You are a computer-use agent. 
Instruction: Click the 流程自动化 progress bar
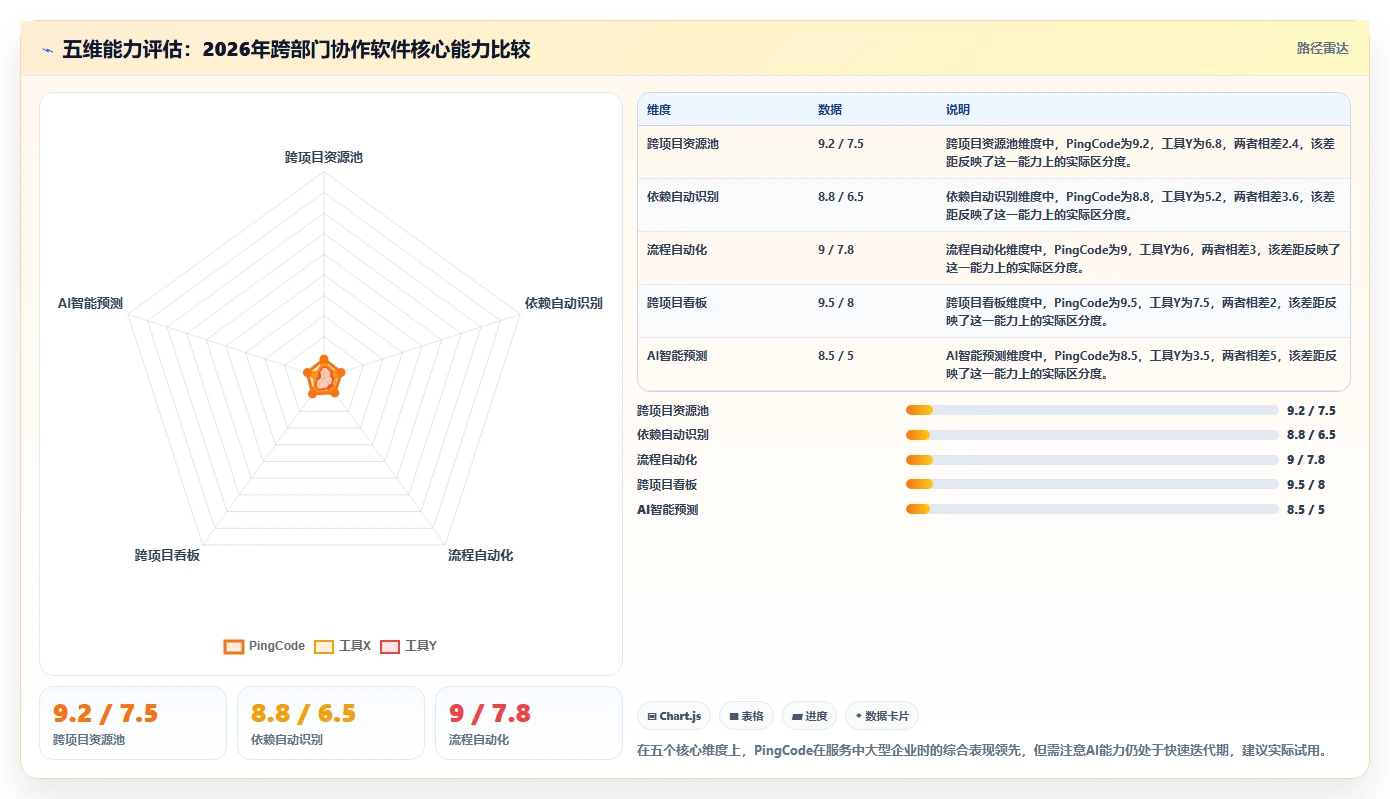coord(1092,460)
